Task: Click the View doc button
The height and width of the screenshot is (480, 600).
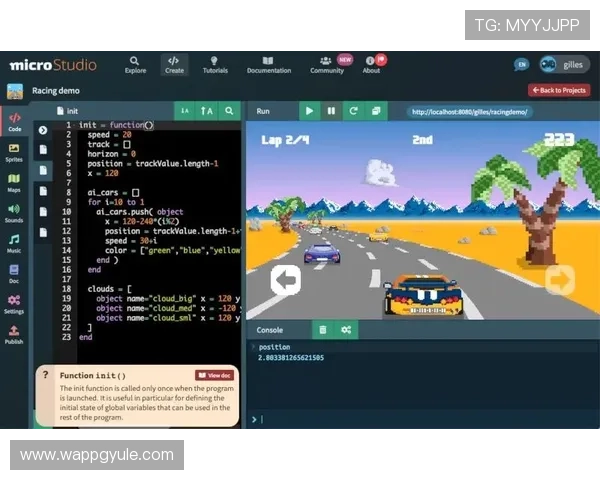Action: click(x=214, y=375)
